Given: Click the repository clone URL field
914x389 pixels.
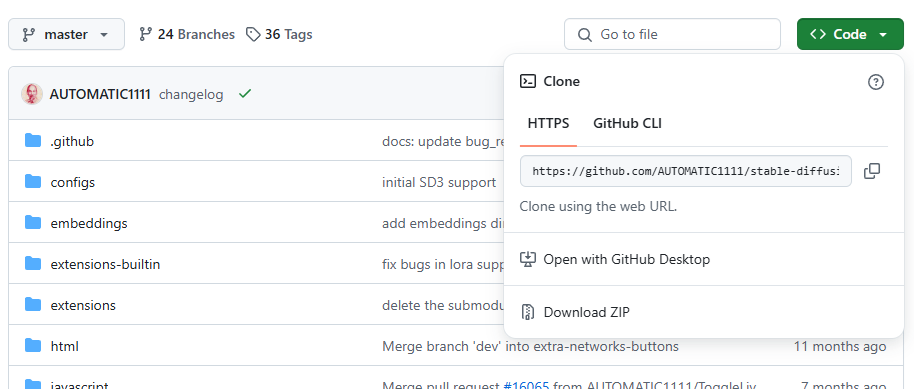Looking at the screenshot, I should (x=686, y=171).
